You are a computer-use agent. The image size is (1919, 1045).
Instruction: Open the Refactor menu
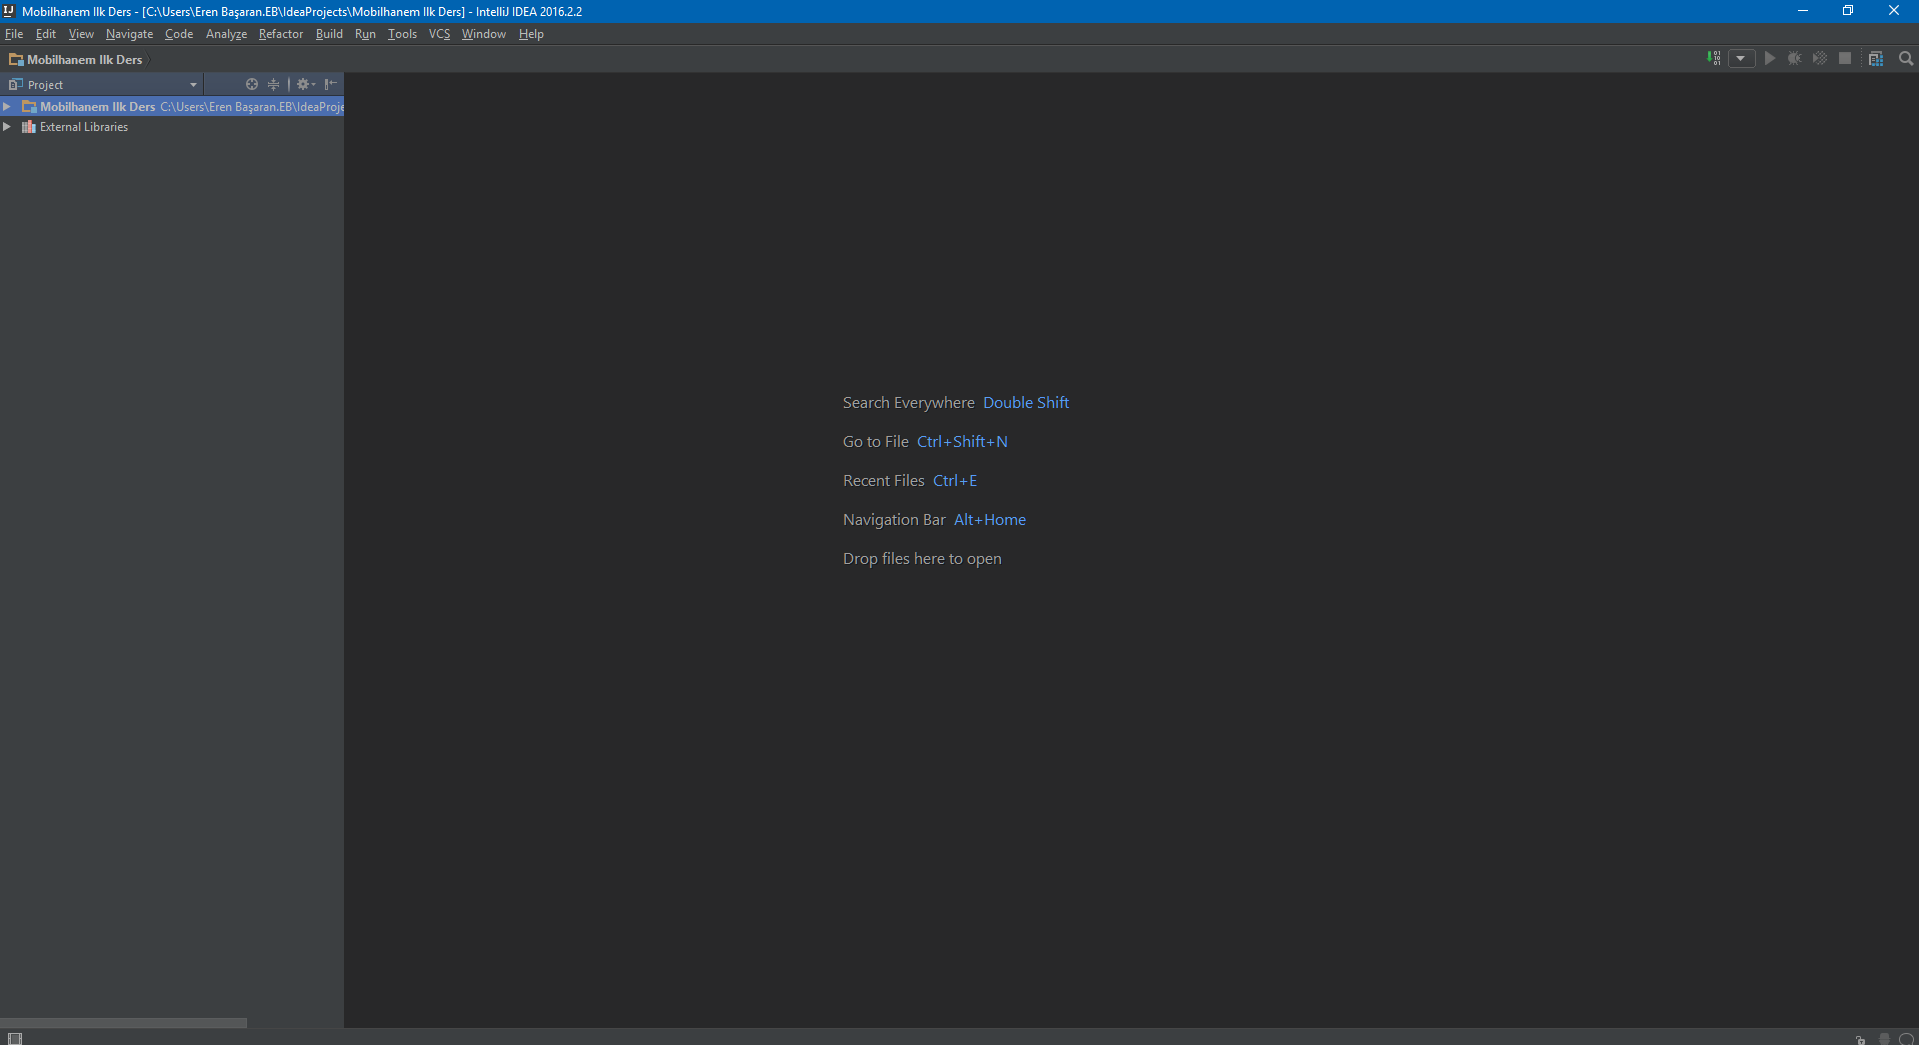click(281, 34)
